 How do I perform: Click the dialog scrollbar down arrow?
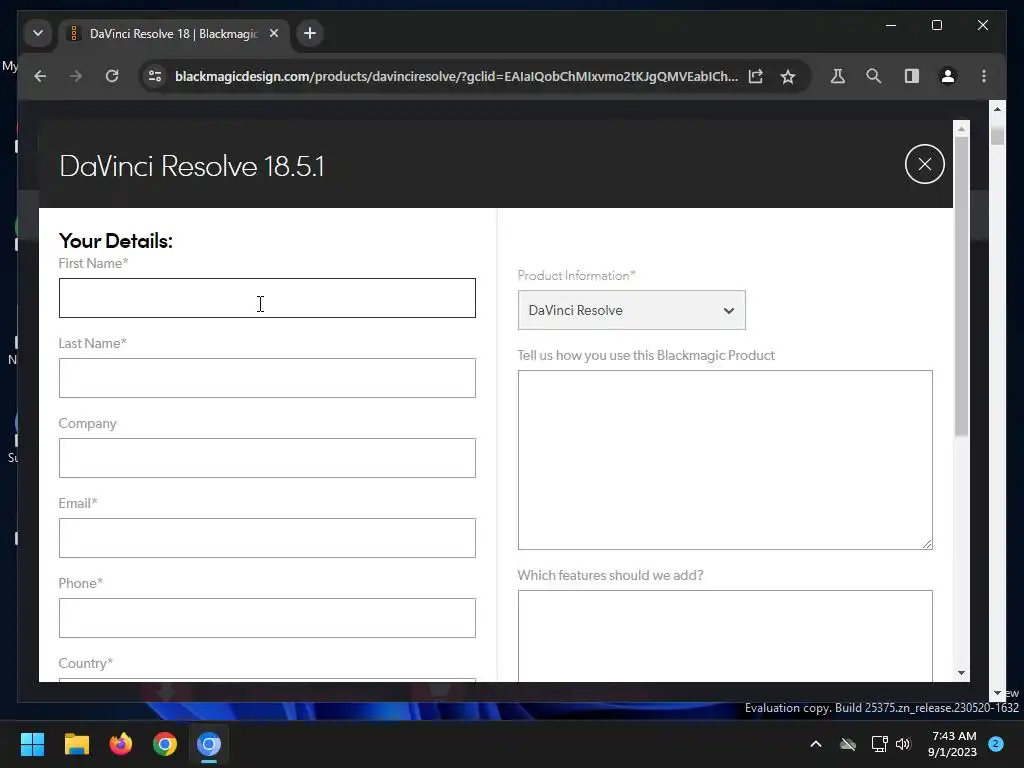(x=961, y=673)
